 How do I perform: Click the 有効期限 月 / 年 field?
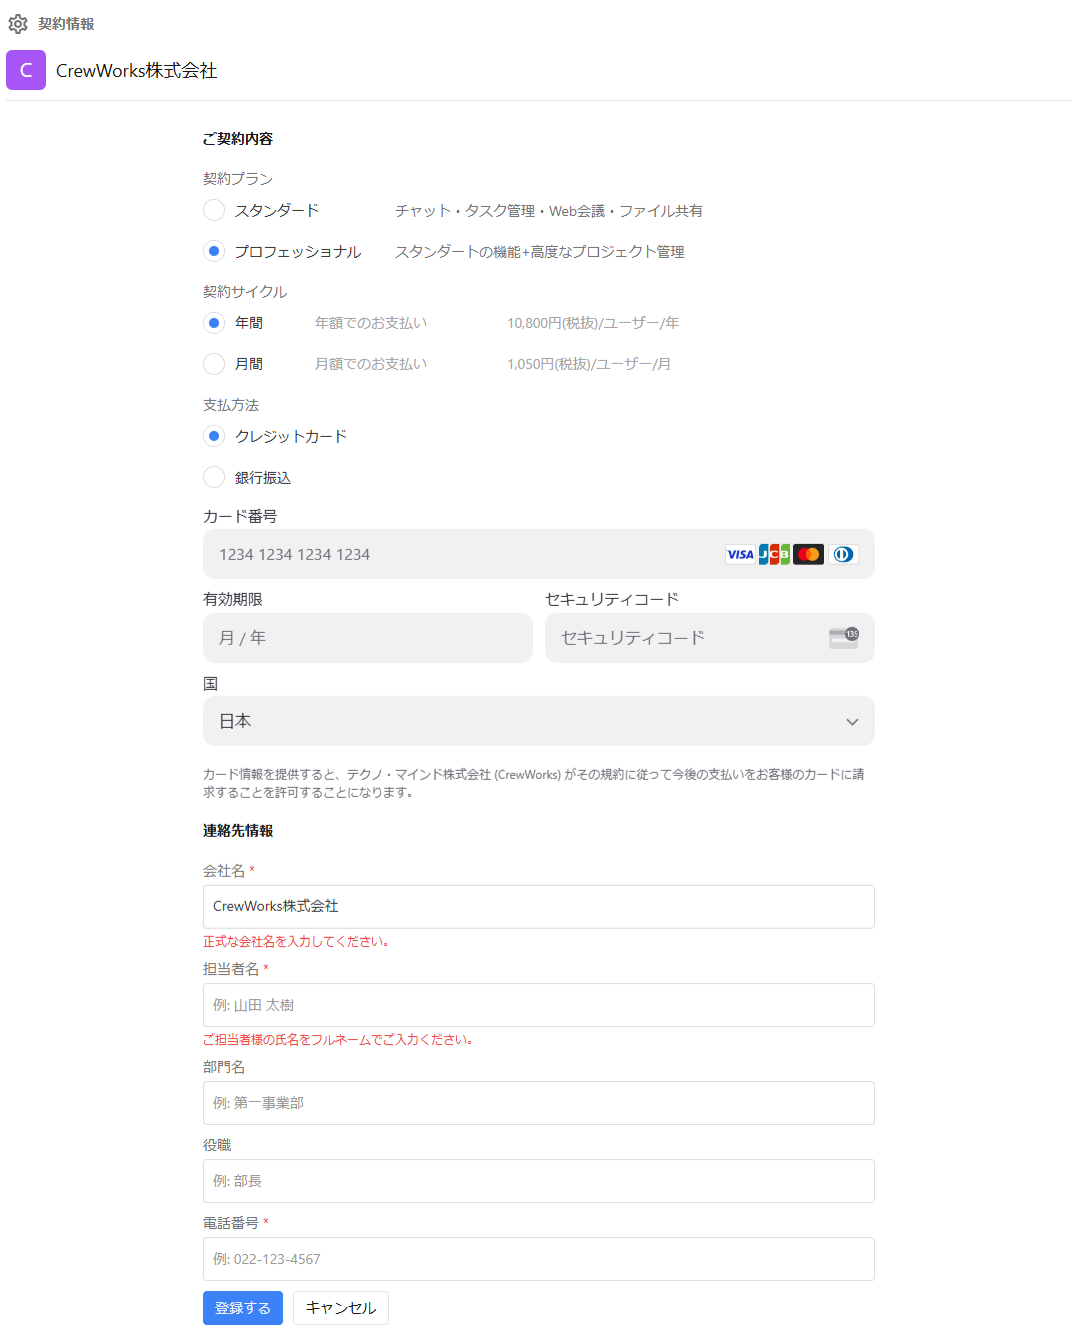pyautogui.click(x=368, y=638)
